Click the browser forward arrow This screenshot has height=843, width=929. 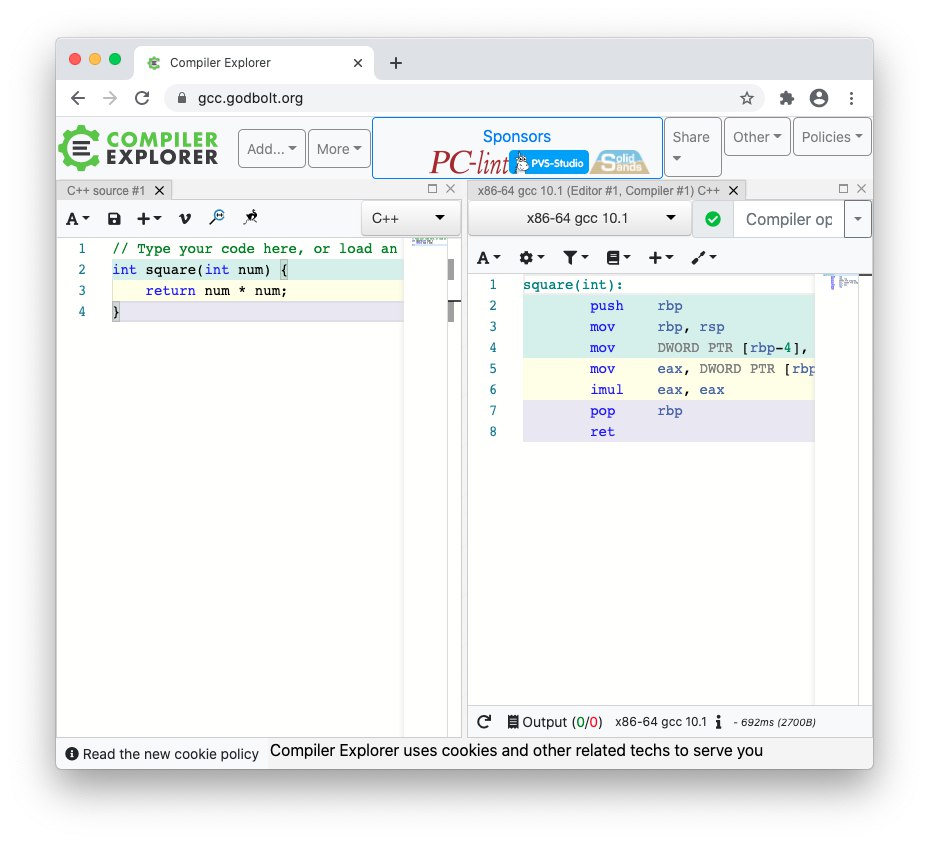click(x=110, y=98)
